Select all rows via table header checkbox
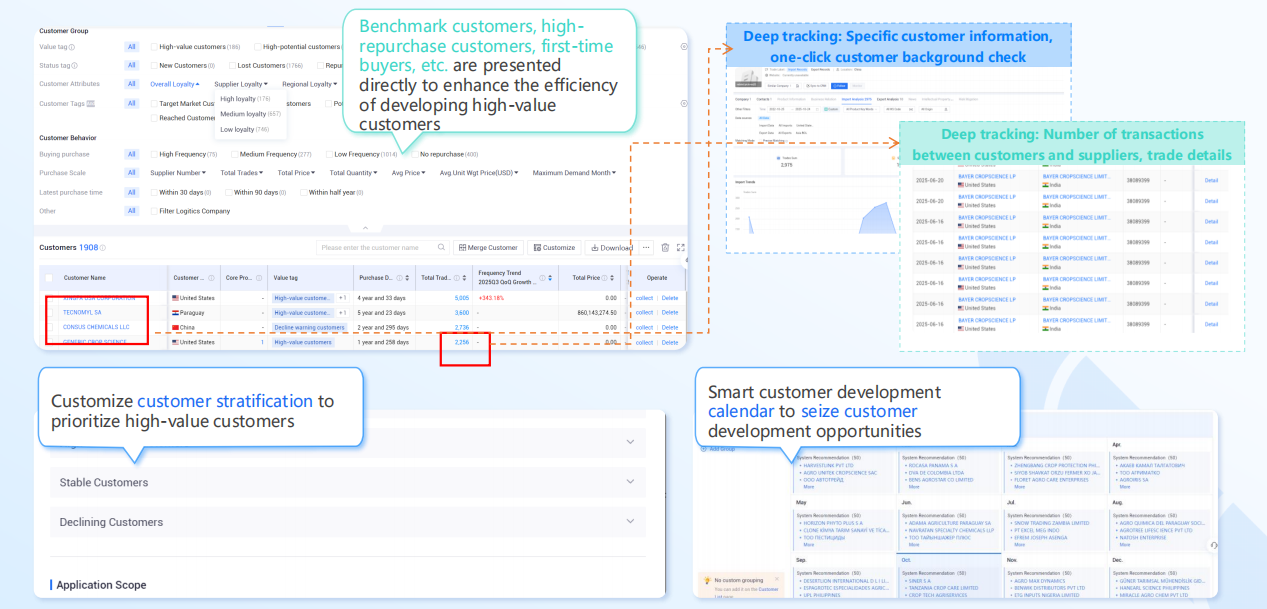The height and width of the screenshot is (609, 1267). tap(49, 278)
